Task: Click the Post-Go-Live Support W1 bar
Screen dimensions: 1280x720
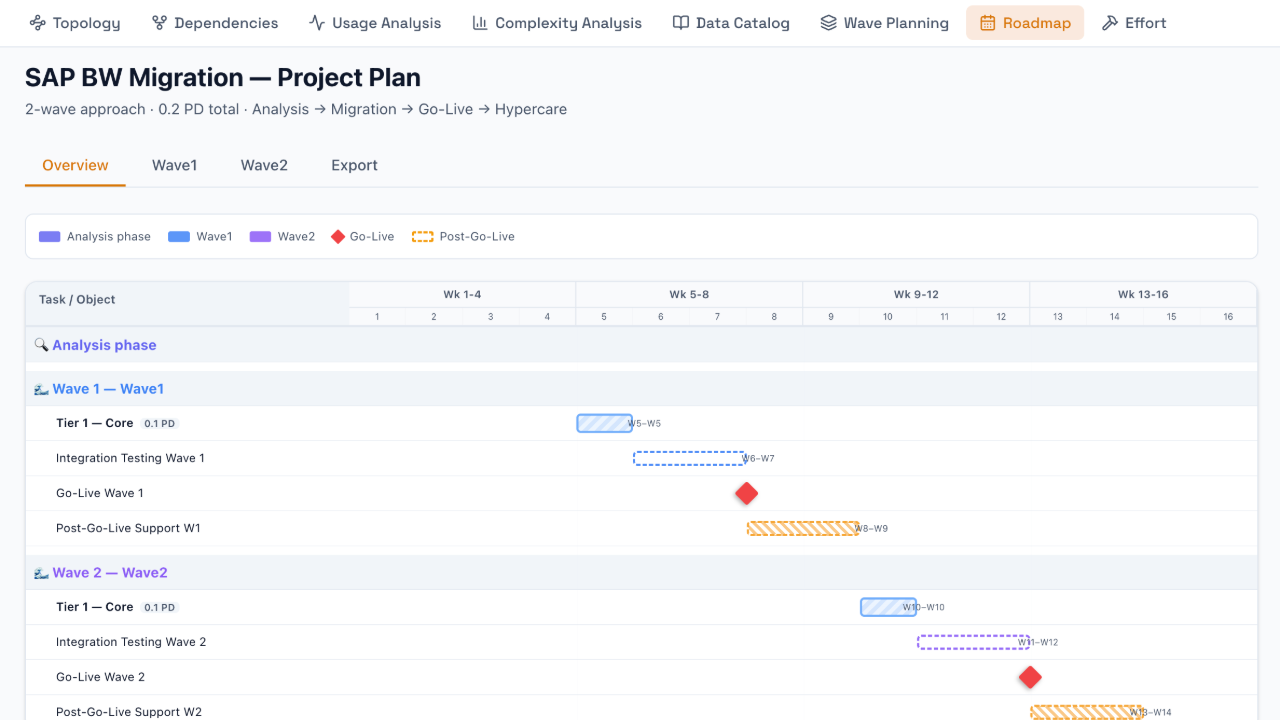Action: pyautogui.click(x=803, y=528)
